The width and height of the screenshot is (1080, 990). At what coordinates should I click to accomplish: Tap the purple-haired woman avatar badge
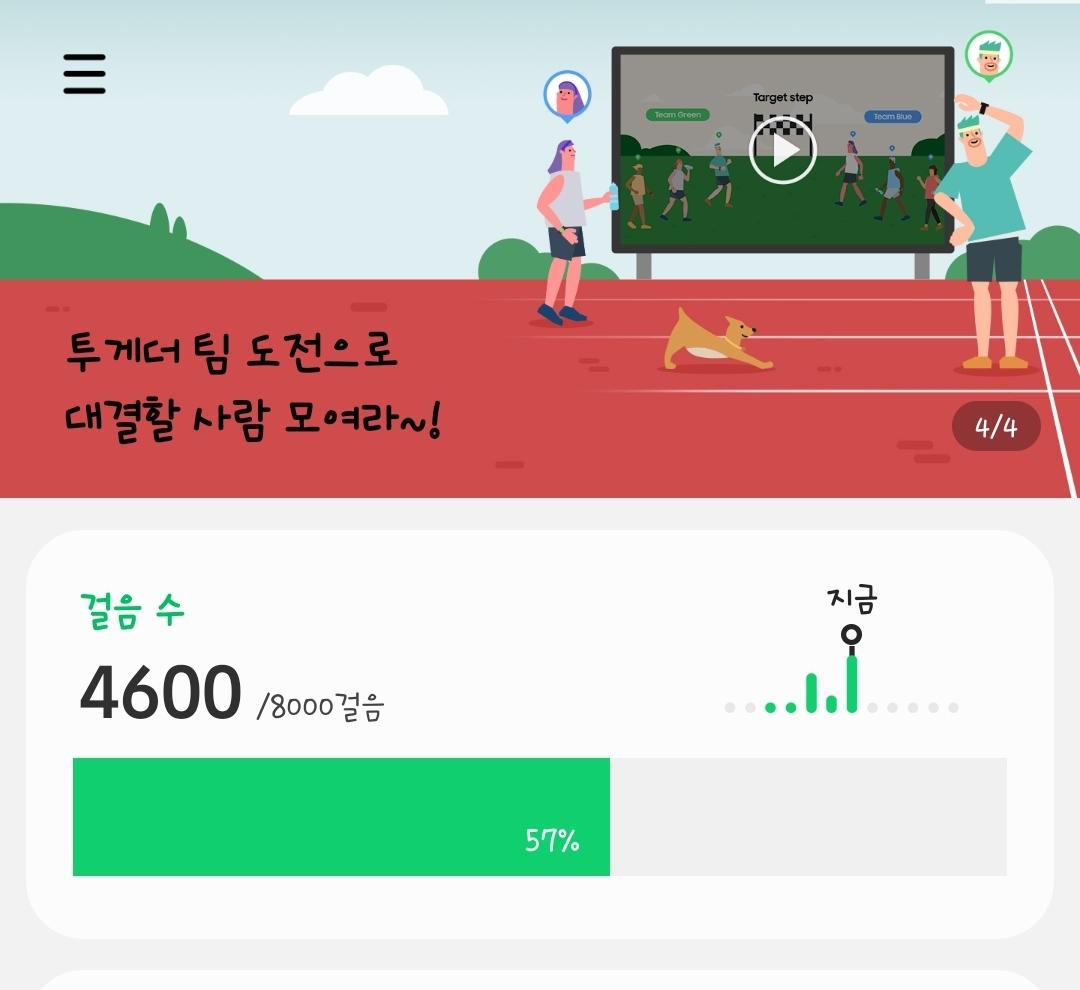[567, 96]
